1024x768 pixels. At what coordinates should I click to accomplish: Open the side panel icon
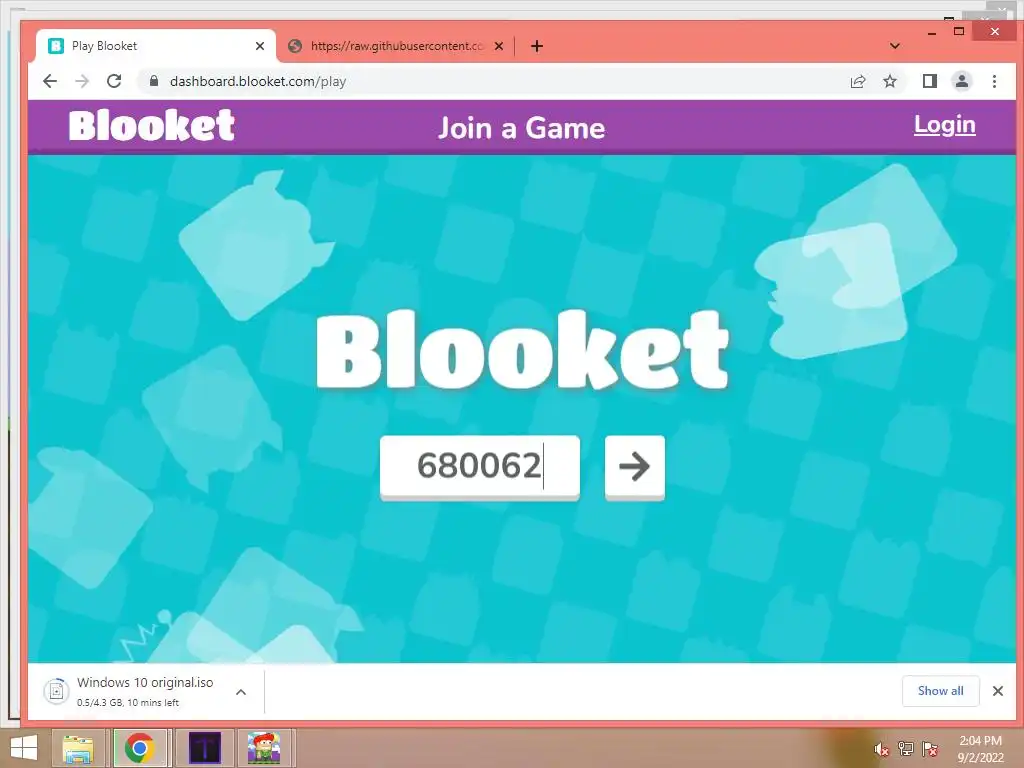tap(929, 81)
